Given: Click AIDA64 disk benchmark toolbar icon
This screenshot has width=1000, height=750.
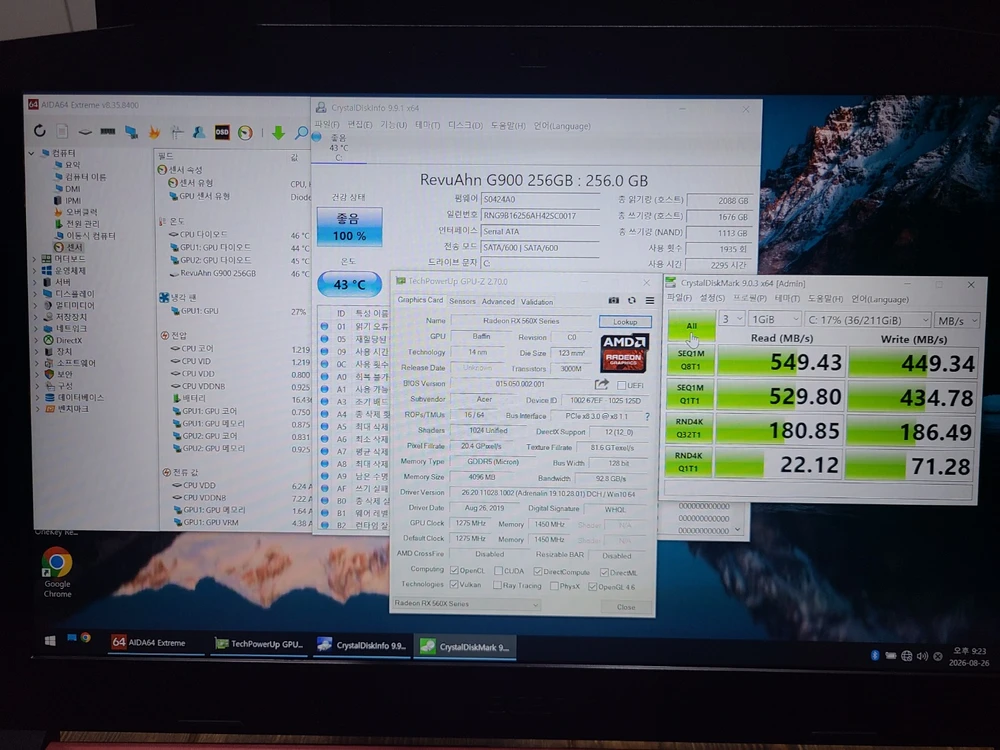Looking at the screenshot, I should point(85,131).
